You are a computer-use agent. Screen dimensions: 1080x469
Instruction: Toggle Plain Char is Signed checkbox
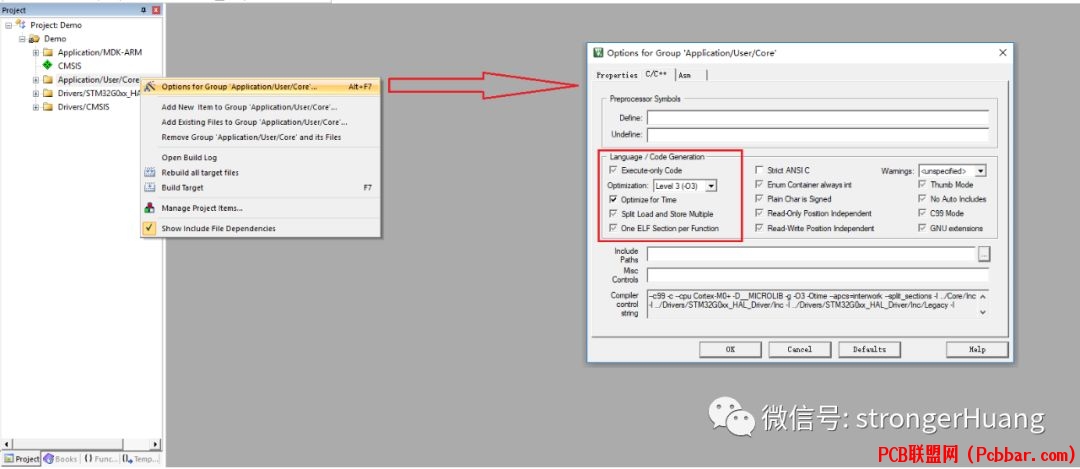759,198
